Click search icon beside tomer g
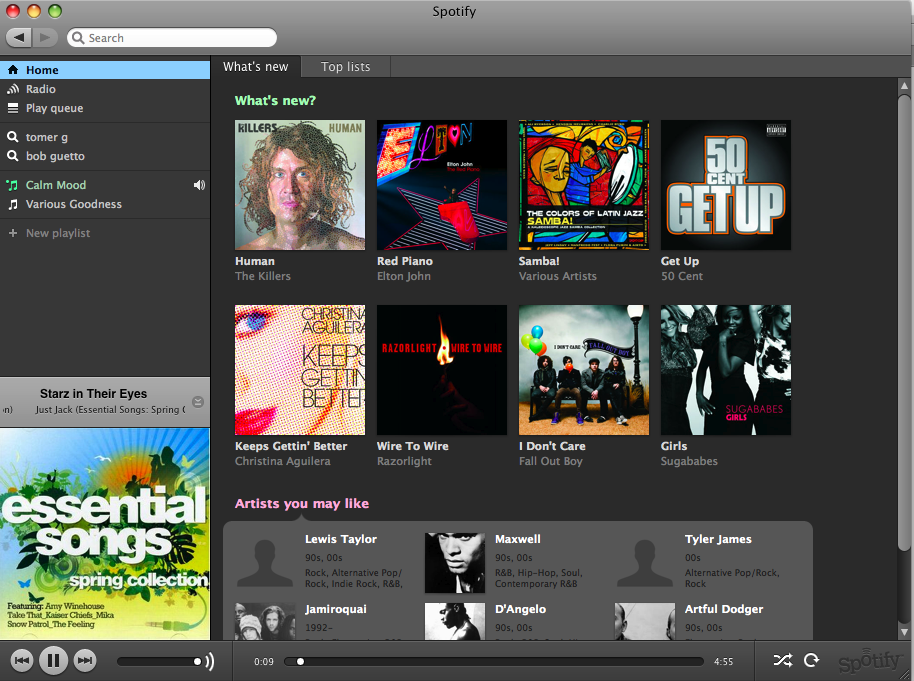The image size is (914, 681). pyautogui.click(x=12, y=137)
